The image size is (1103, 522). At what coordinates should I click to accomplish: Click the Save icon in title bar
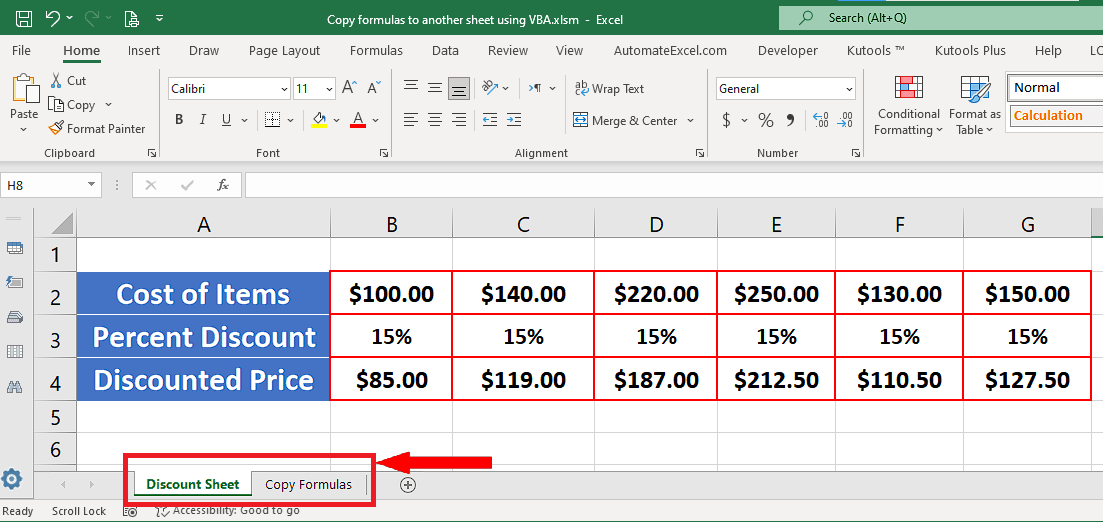click(x=23, y=18)
